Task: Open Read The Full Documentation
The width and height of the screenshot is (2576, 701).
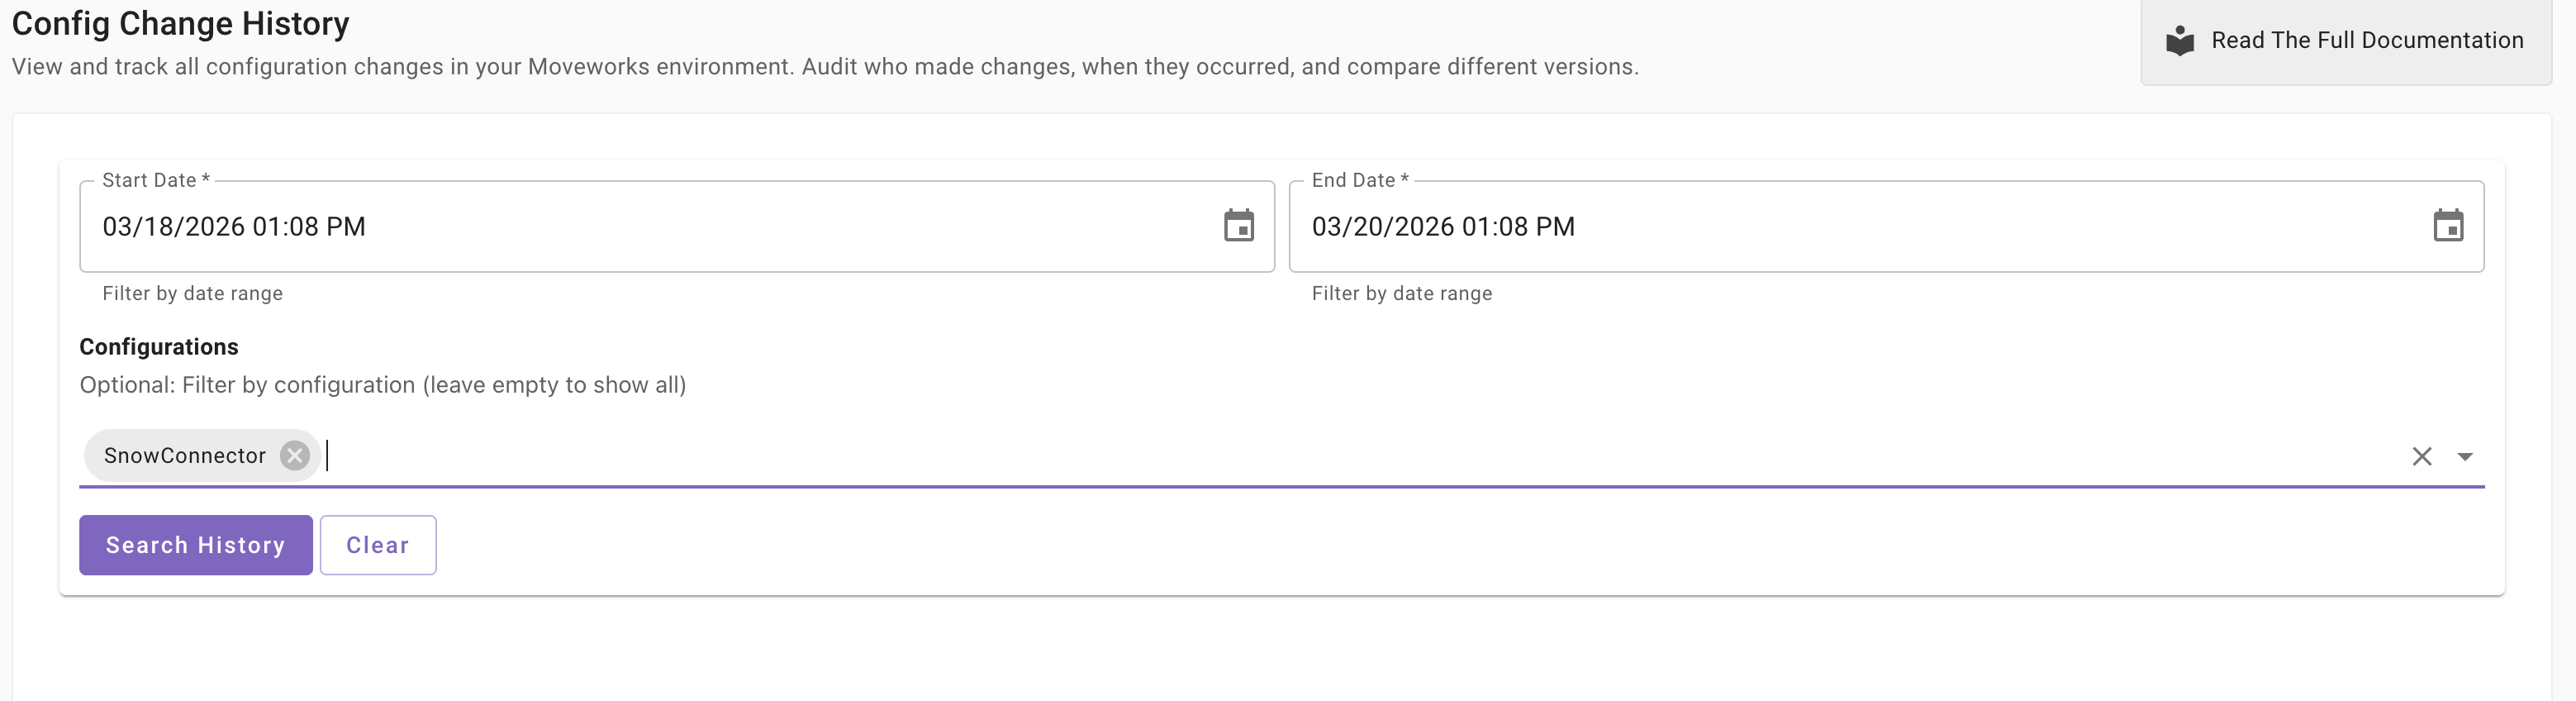Action: pos(2366,41)
